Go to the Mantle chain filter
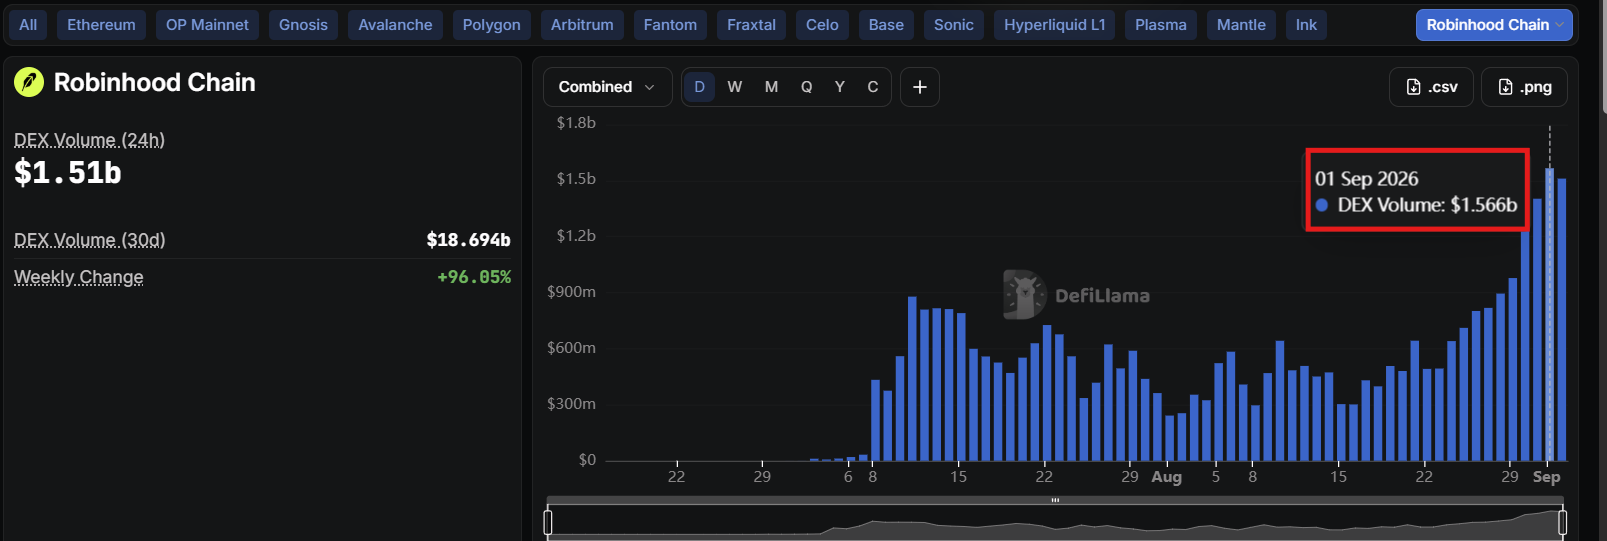Image resolution: width=1607 pixels, height=541 pixels. pos(1241,25)
